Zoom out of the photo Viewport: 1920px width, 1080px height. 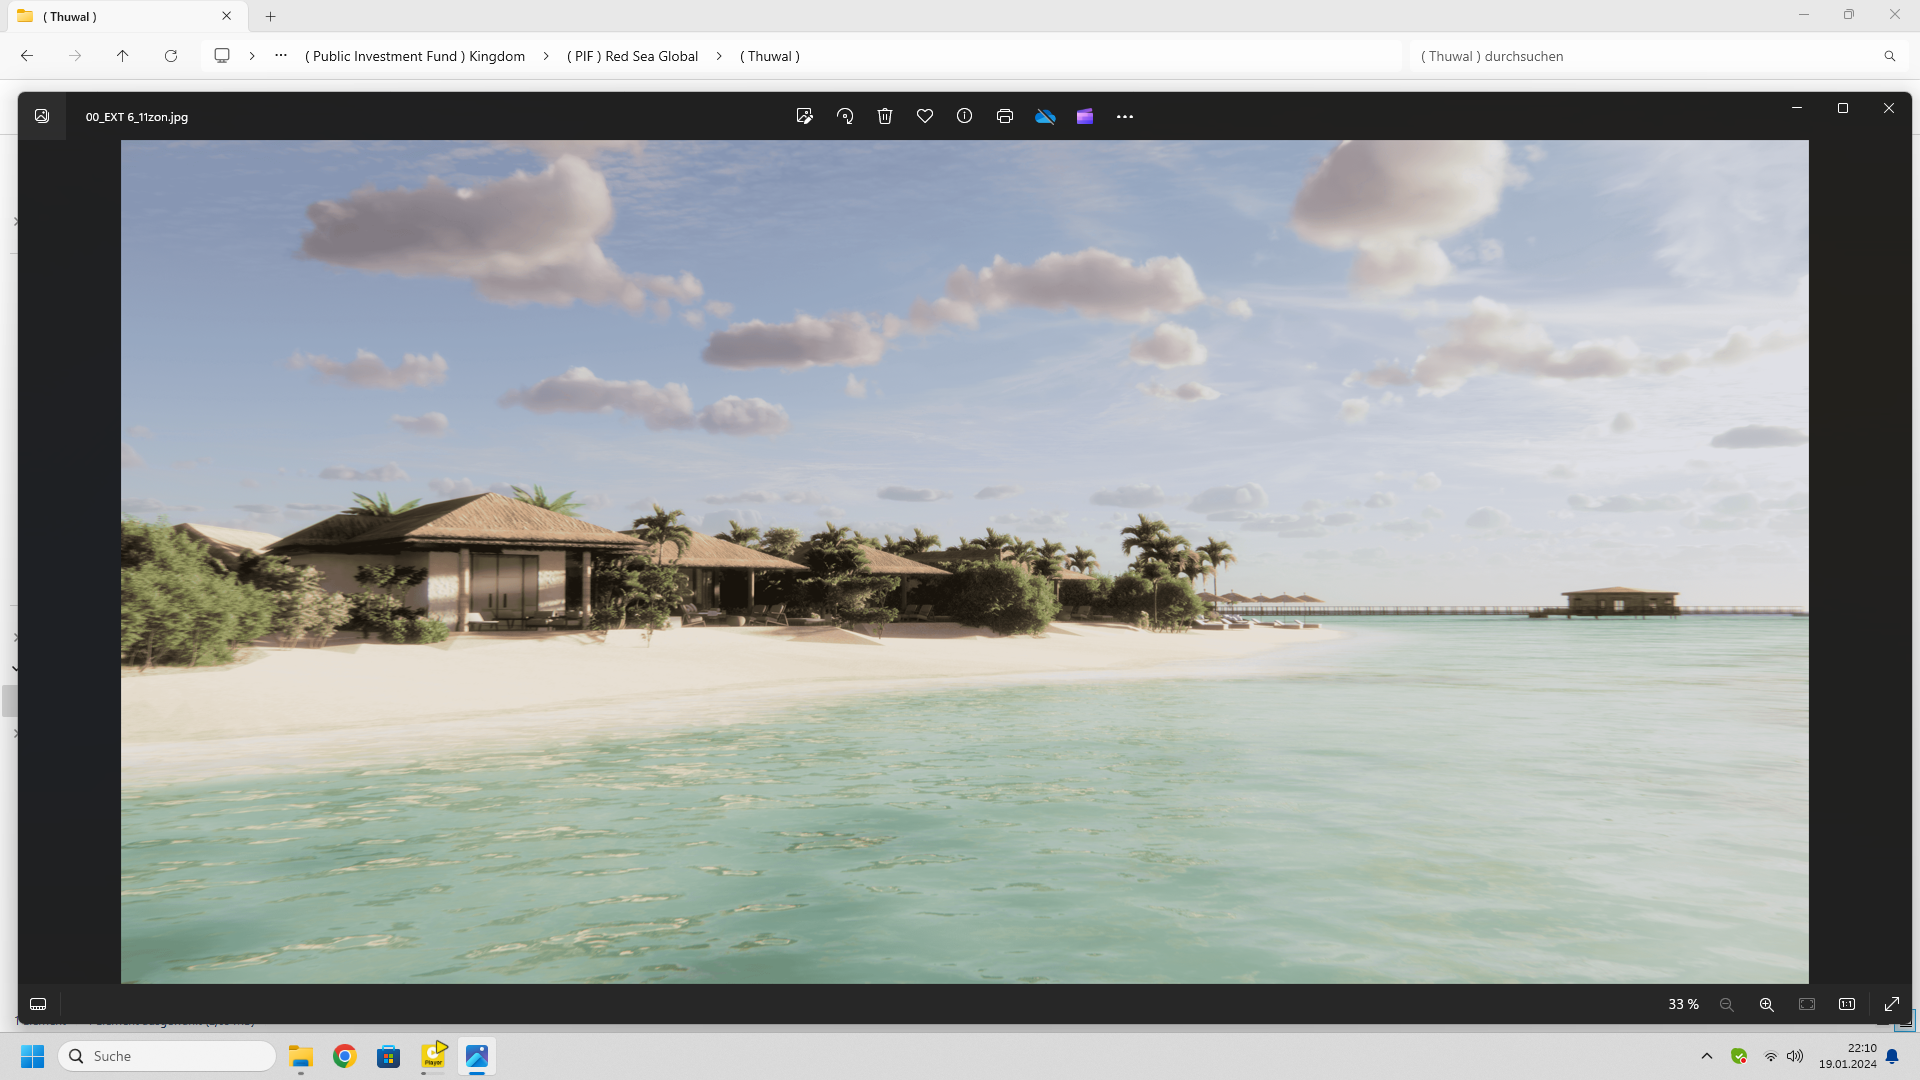point(1727,1004)
